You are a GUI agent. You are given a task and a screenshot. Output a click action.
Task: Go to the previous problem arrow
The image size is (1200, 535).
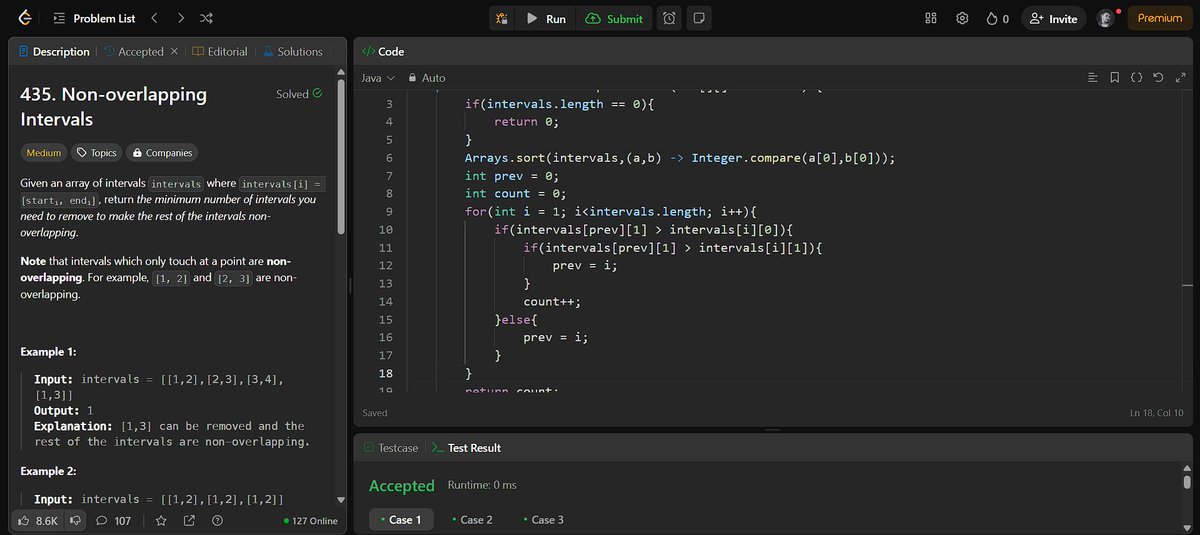[154, 18]
